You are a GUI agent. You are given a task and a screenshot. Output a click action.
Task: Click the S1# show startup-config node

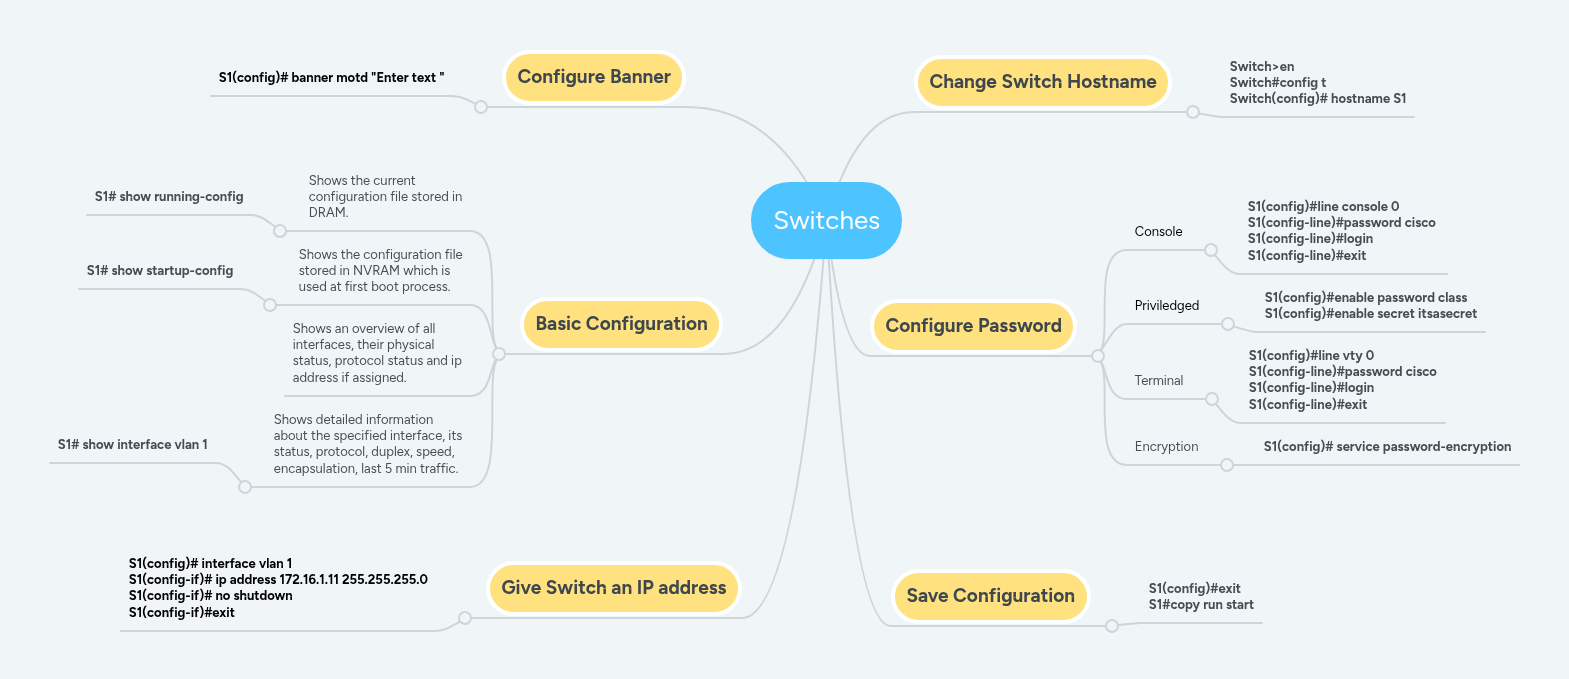[x=160, y=271]
